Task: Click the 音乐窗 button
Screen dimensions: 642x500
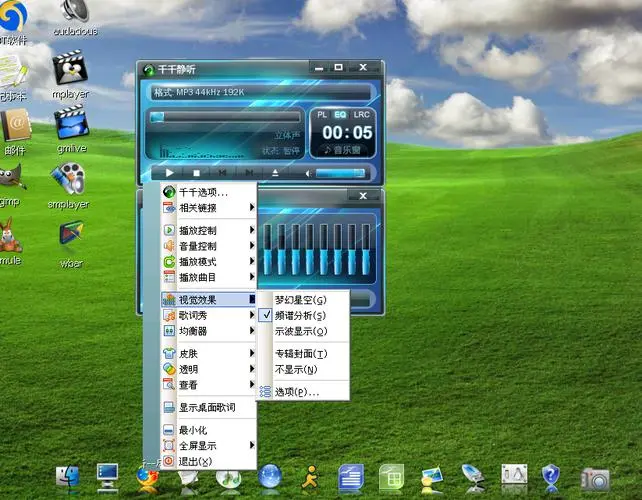Action: [x=342, y=149]
